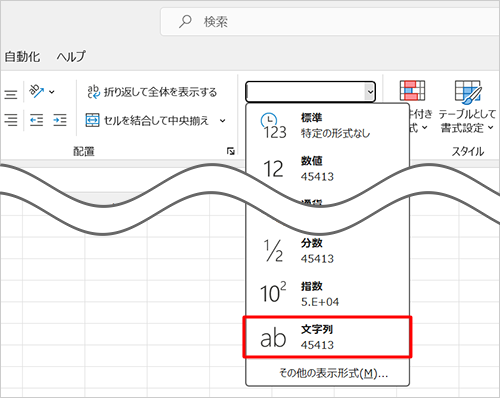Click the search box at the top

[330, 22]
